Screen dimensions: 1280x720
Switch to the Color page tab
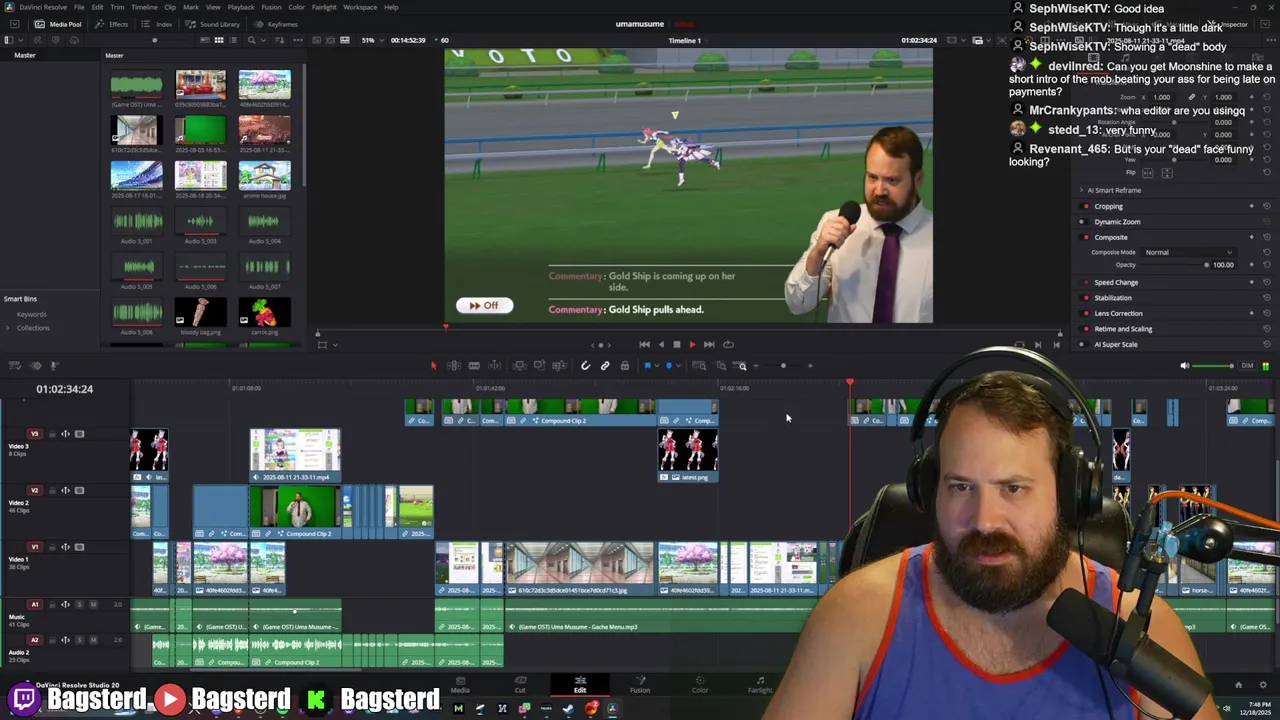(700, 685)
